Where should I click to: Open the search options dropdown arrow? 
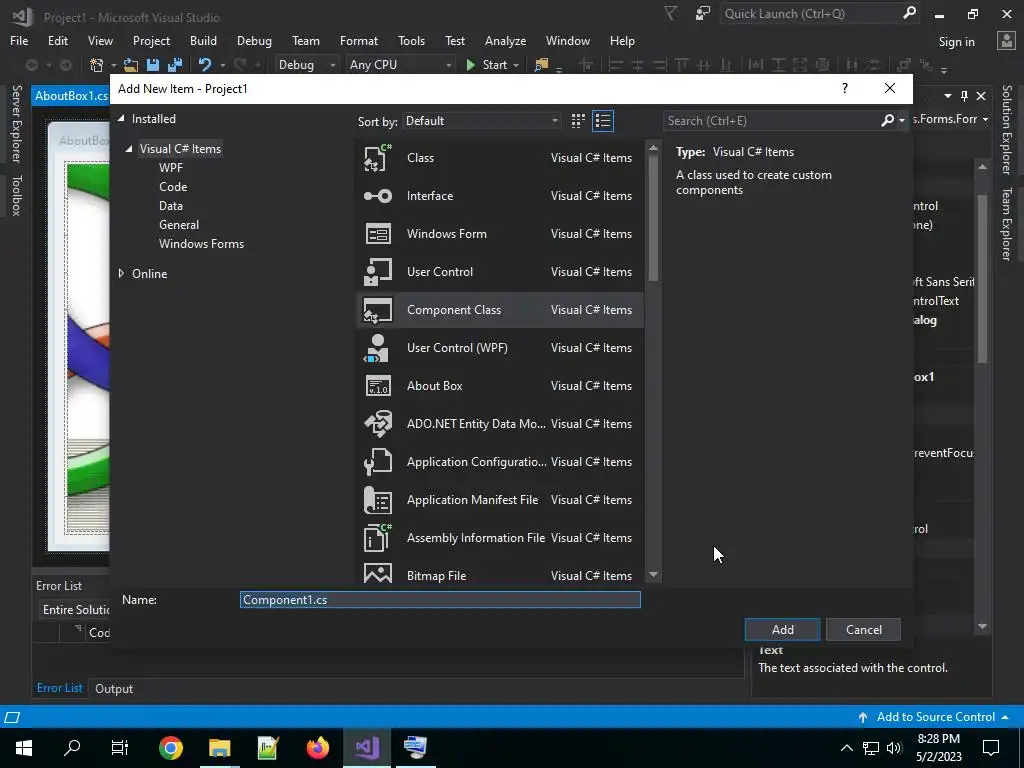pos(902,121)
